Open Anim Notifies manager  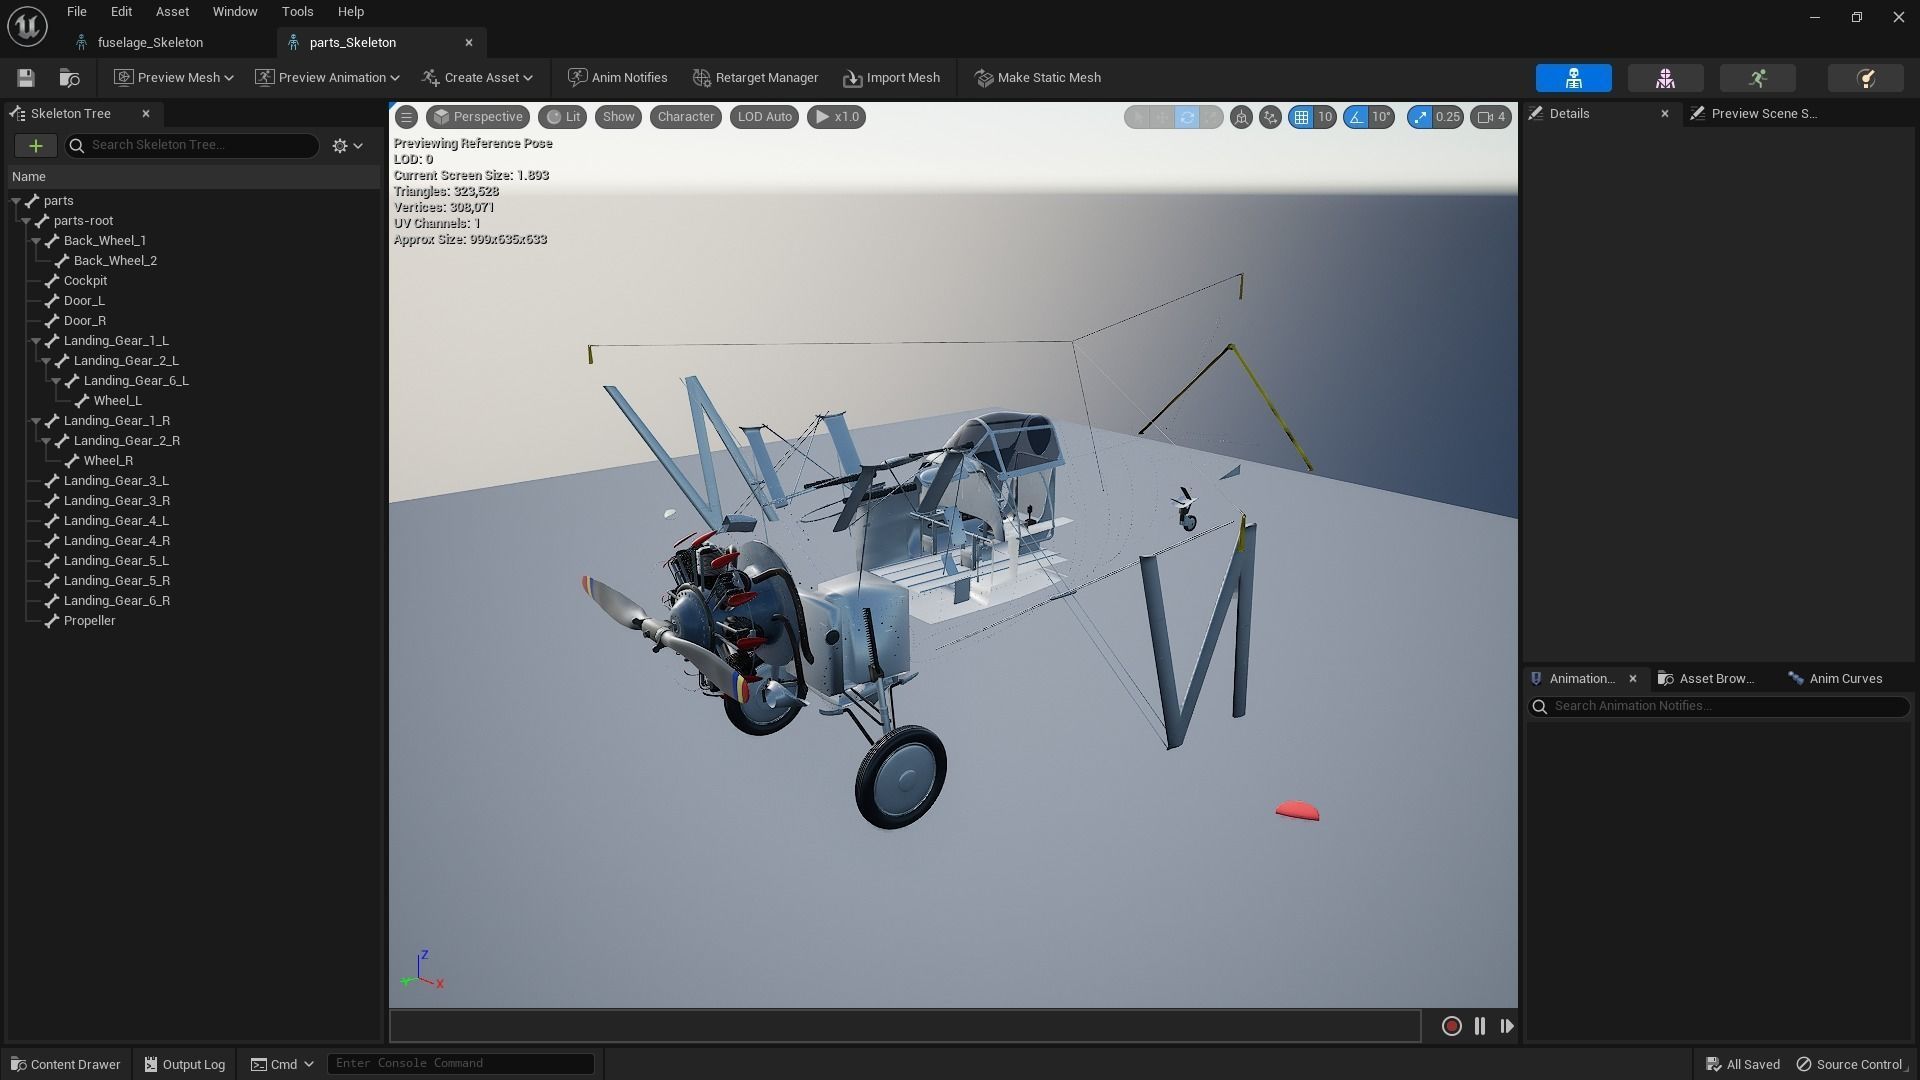(x=617, y=78)
